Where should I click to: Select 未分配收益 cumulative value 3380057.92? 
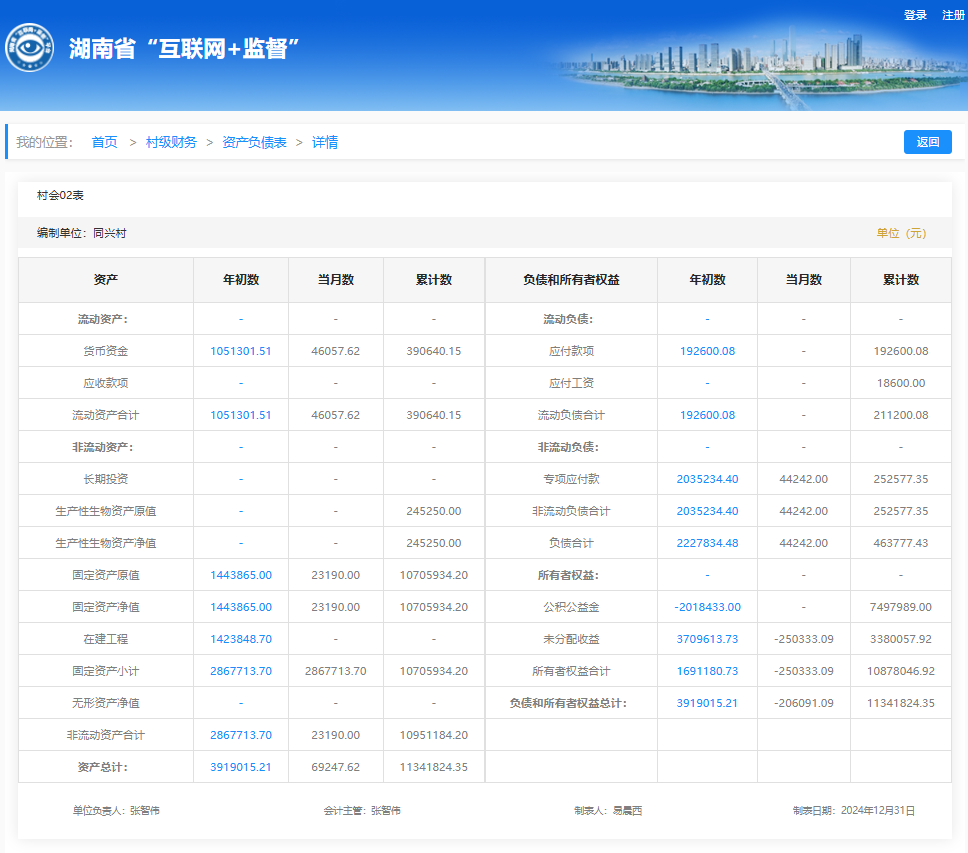point(901,639)
